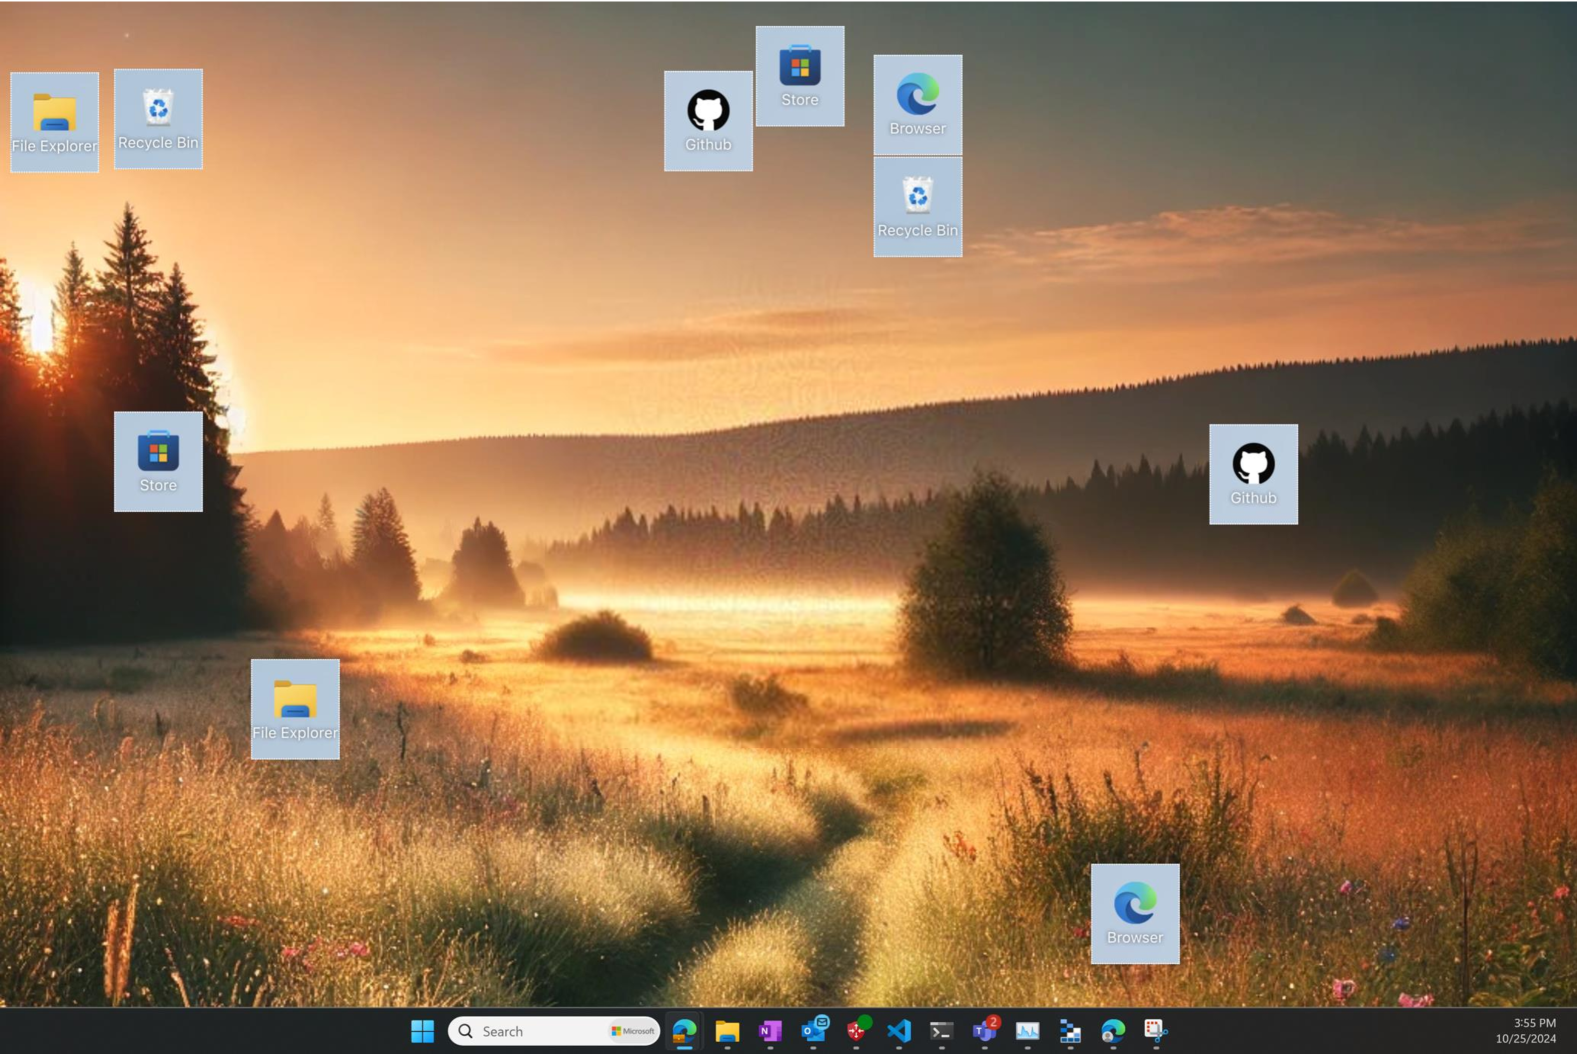
Task: Launch the Terminal from the taskbar
Action: click(941, 1031)
